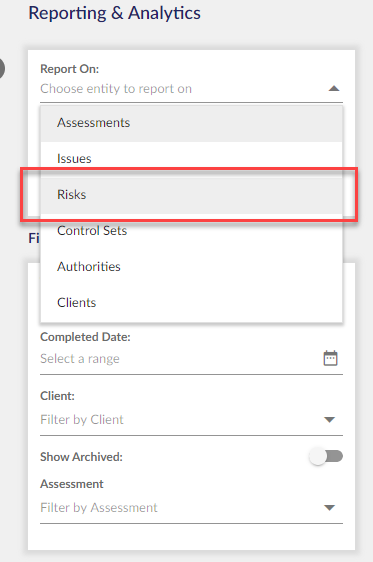
Task: Click the Filter by Client field
Action: (191, 420)
